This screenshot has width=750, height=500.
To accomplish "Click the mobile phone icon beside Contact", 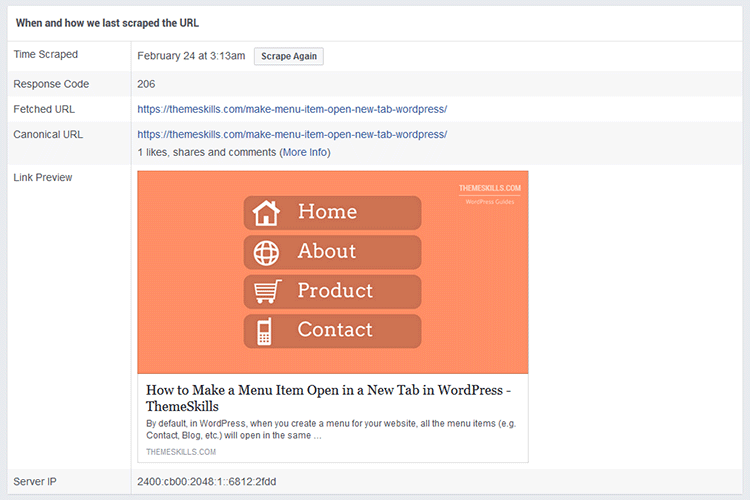I will tap(264, 331).
